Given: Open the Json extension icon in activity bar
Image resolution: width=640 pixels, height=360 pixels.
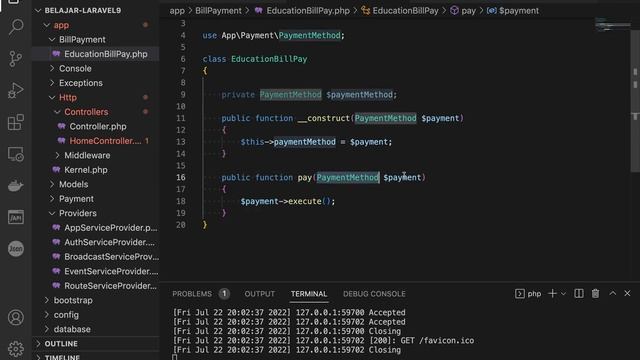Looking at the screenshot, I should coord(16,249).
